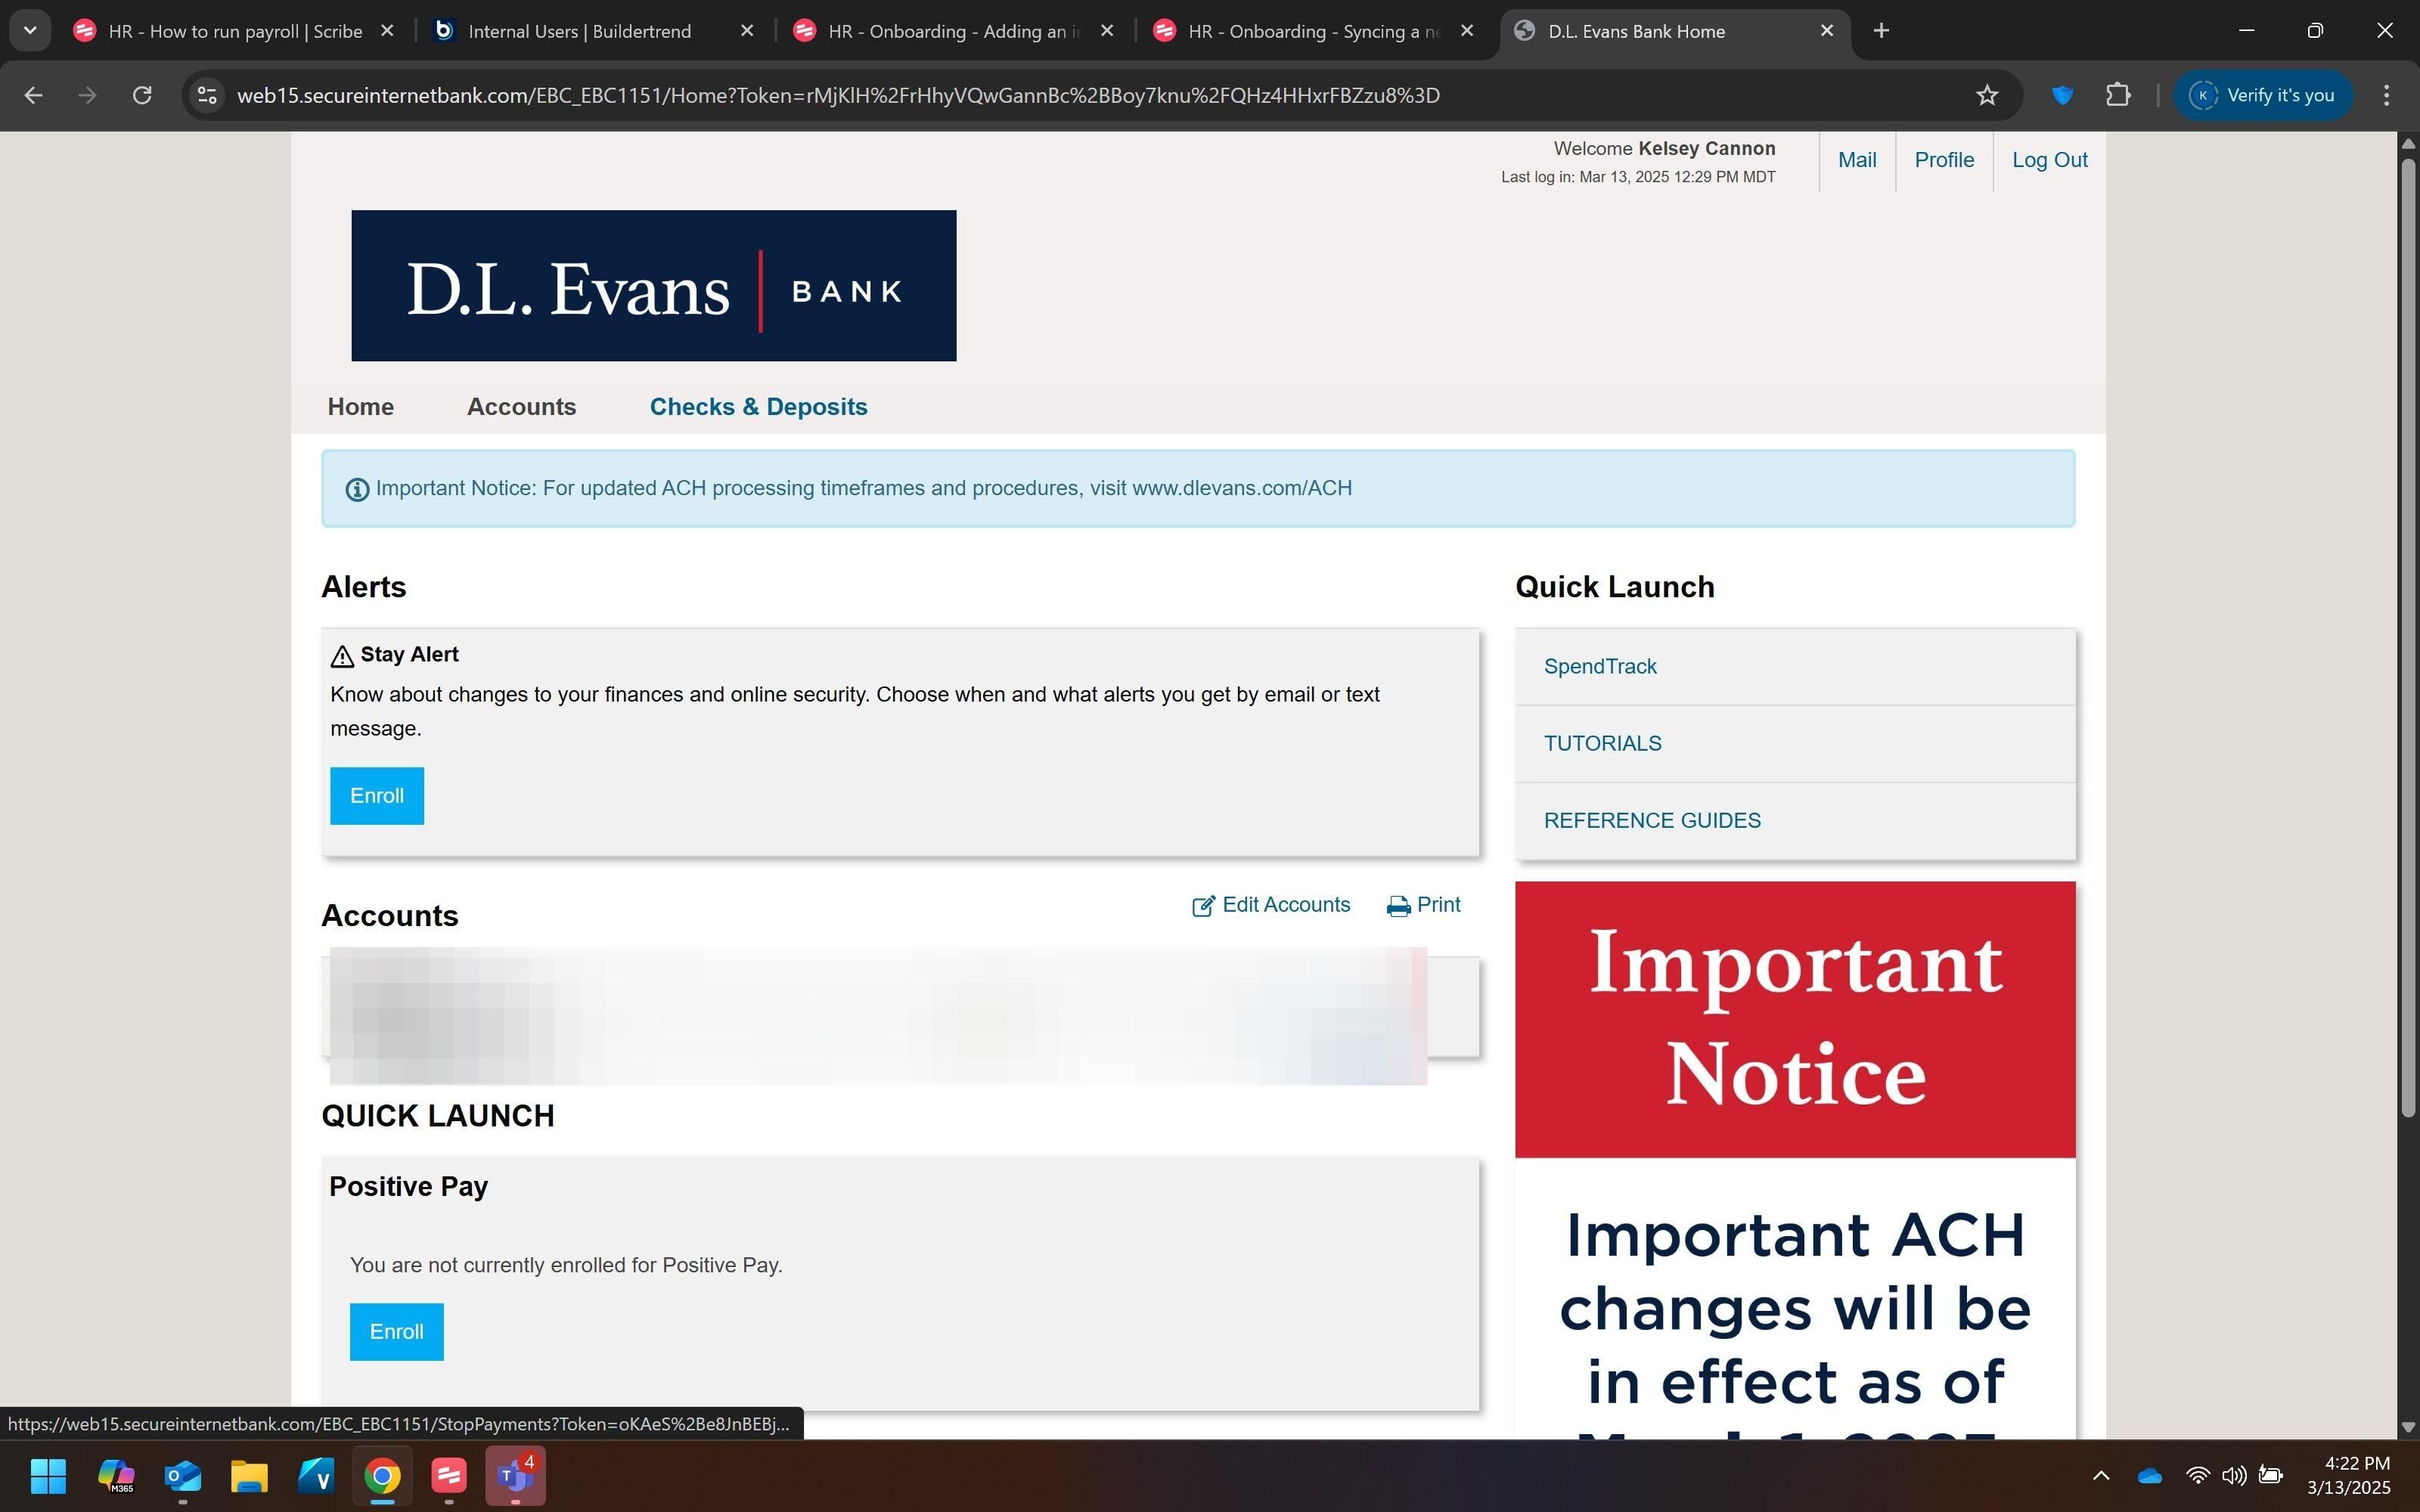The width and height of the screenshot is (2420, 1512).
Task: Open Scribe app from taskbar
Action: pos(449,1475)
